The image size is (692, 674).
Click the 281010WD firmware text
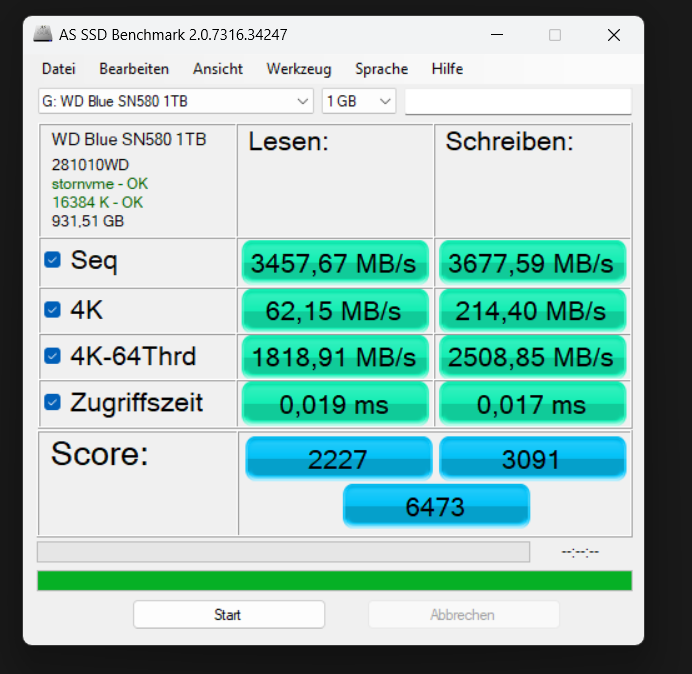90,165
